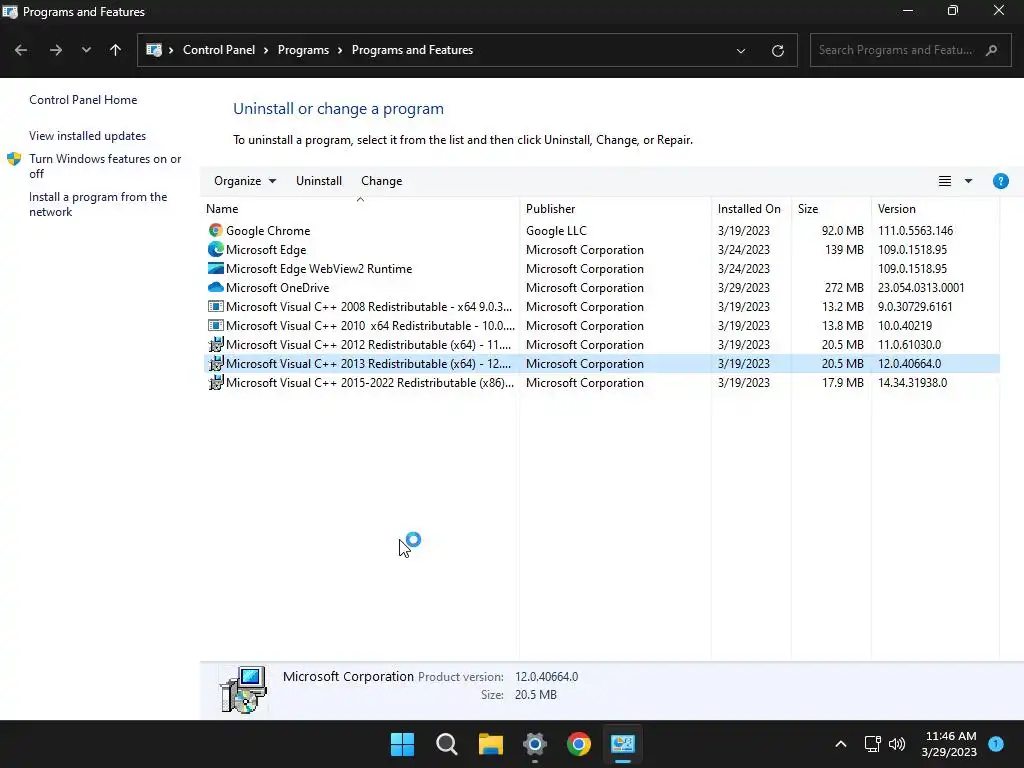This screenshot has height=768, width=1024.
Task: Expand chevron after Programs breadcrumb
Action: [x=340, y=50]
